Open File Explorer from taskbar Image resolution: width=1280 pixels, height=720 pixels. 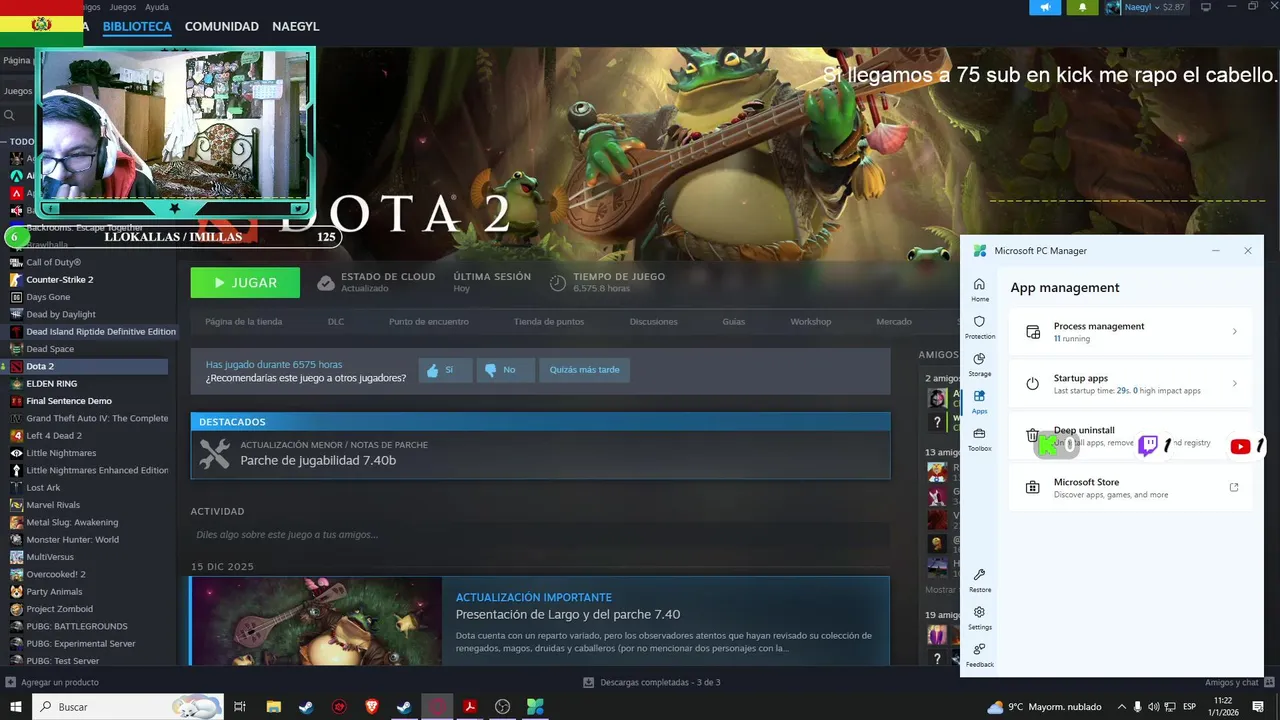(273, 707)
